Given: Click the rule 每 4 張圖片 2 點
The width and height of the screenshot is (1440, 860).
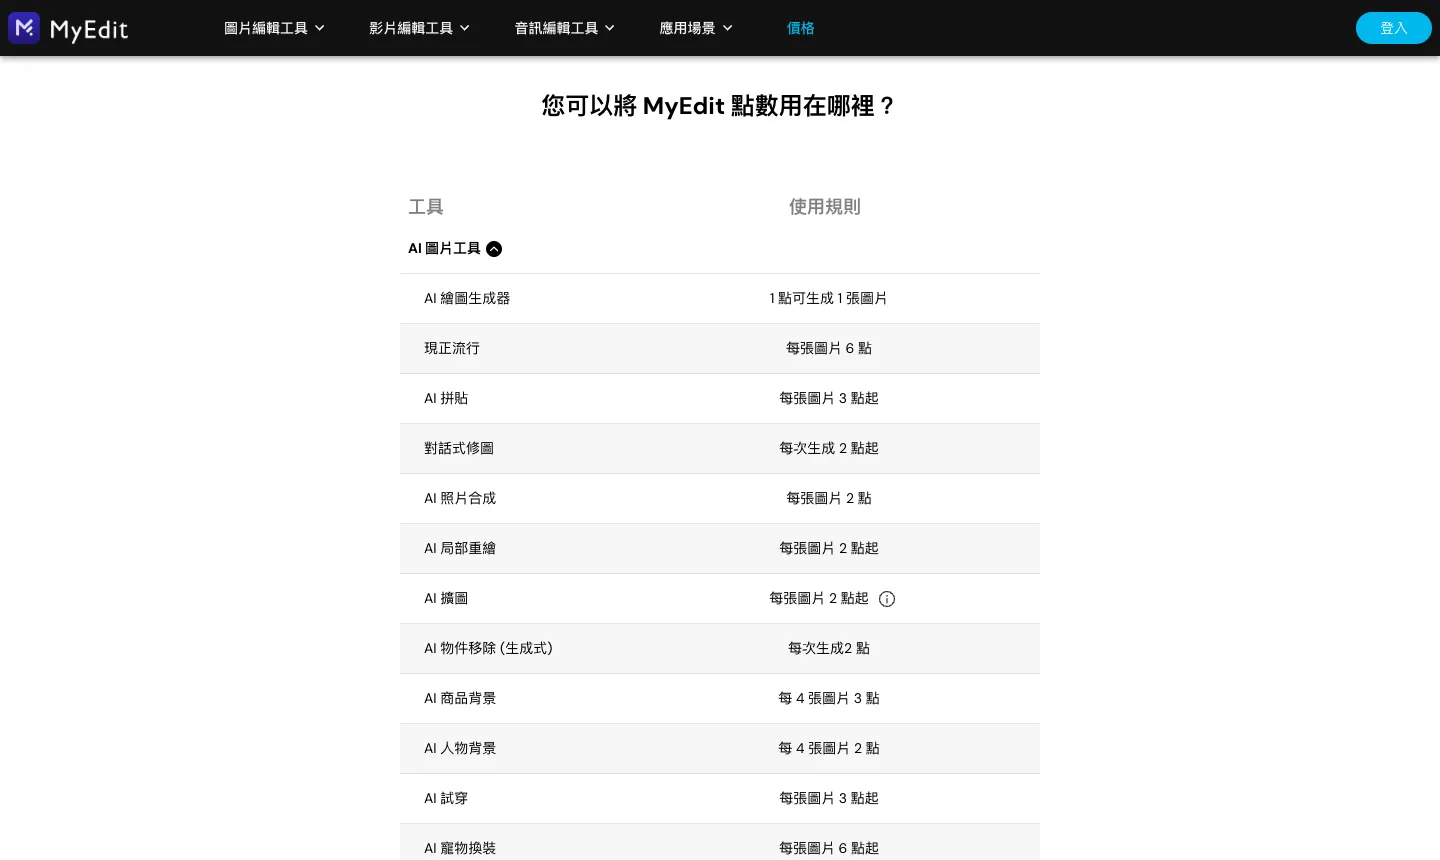Looking at the screenshot, I should click(x=829, y=748).
